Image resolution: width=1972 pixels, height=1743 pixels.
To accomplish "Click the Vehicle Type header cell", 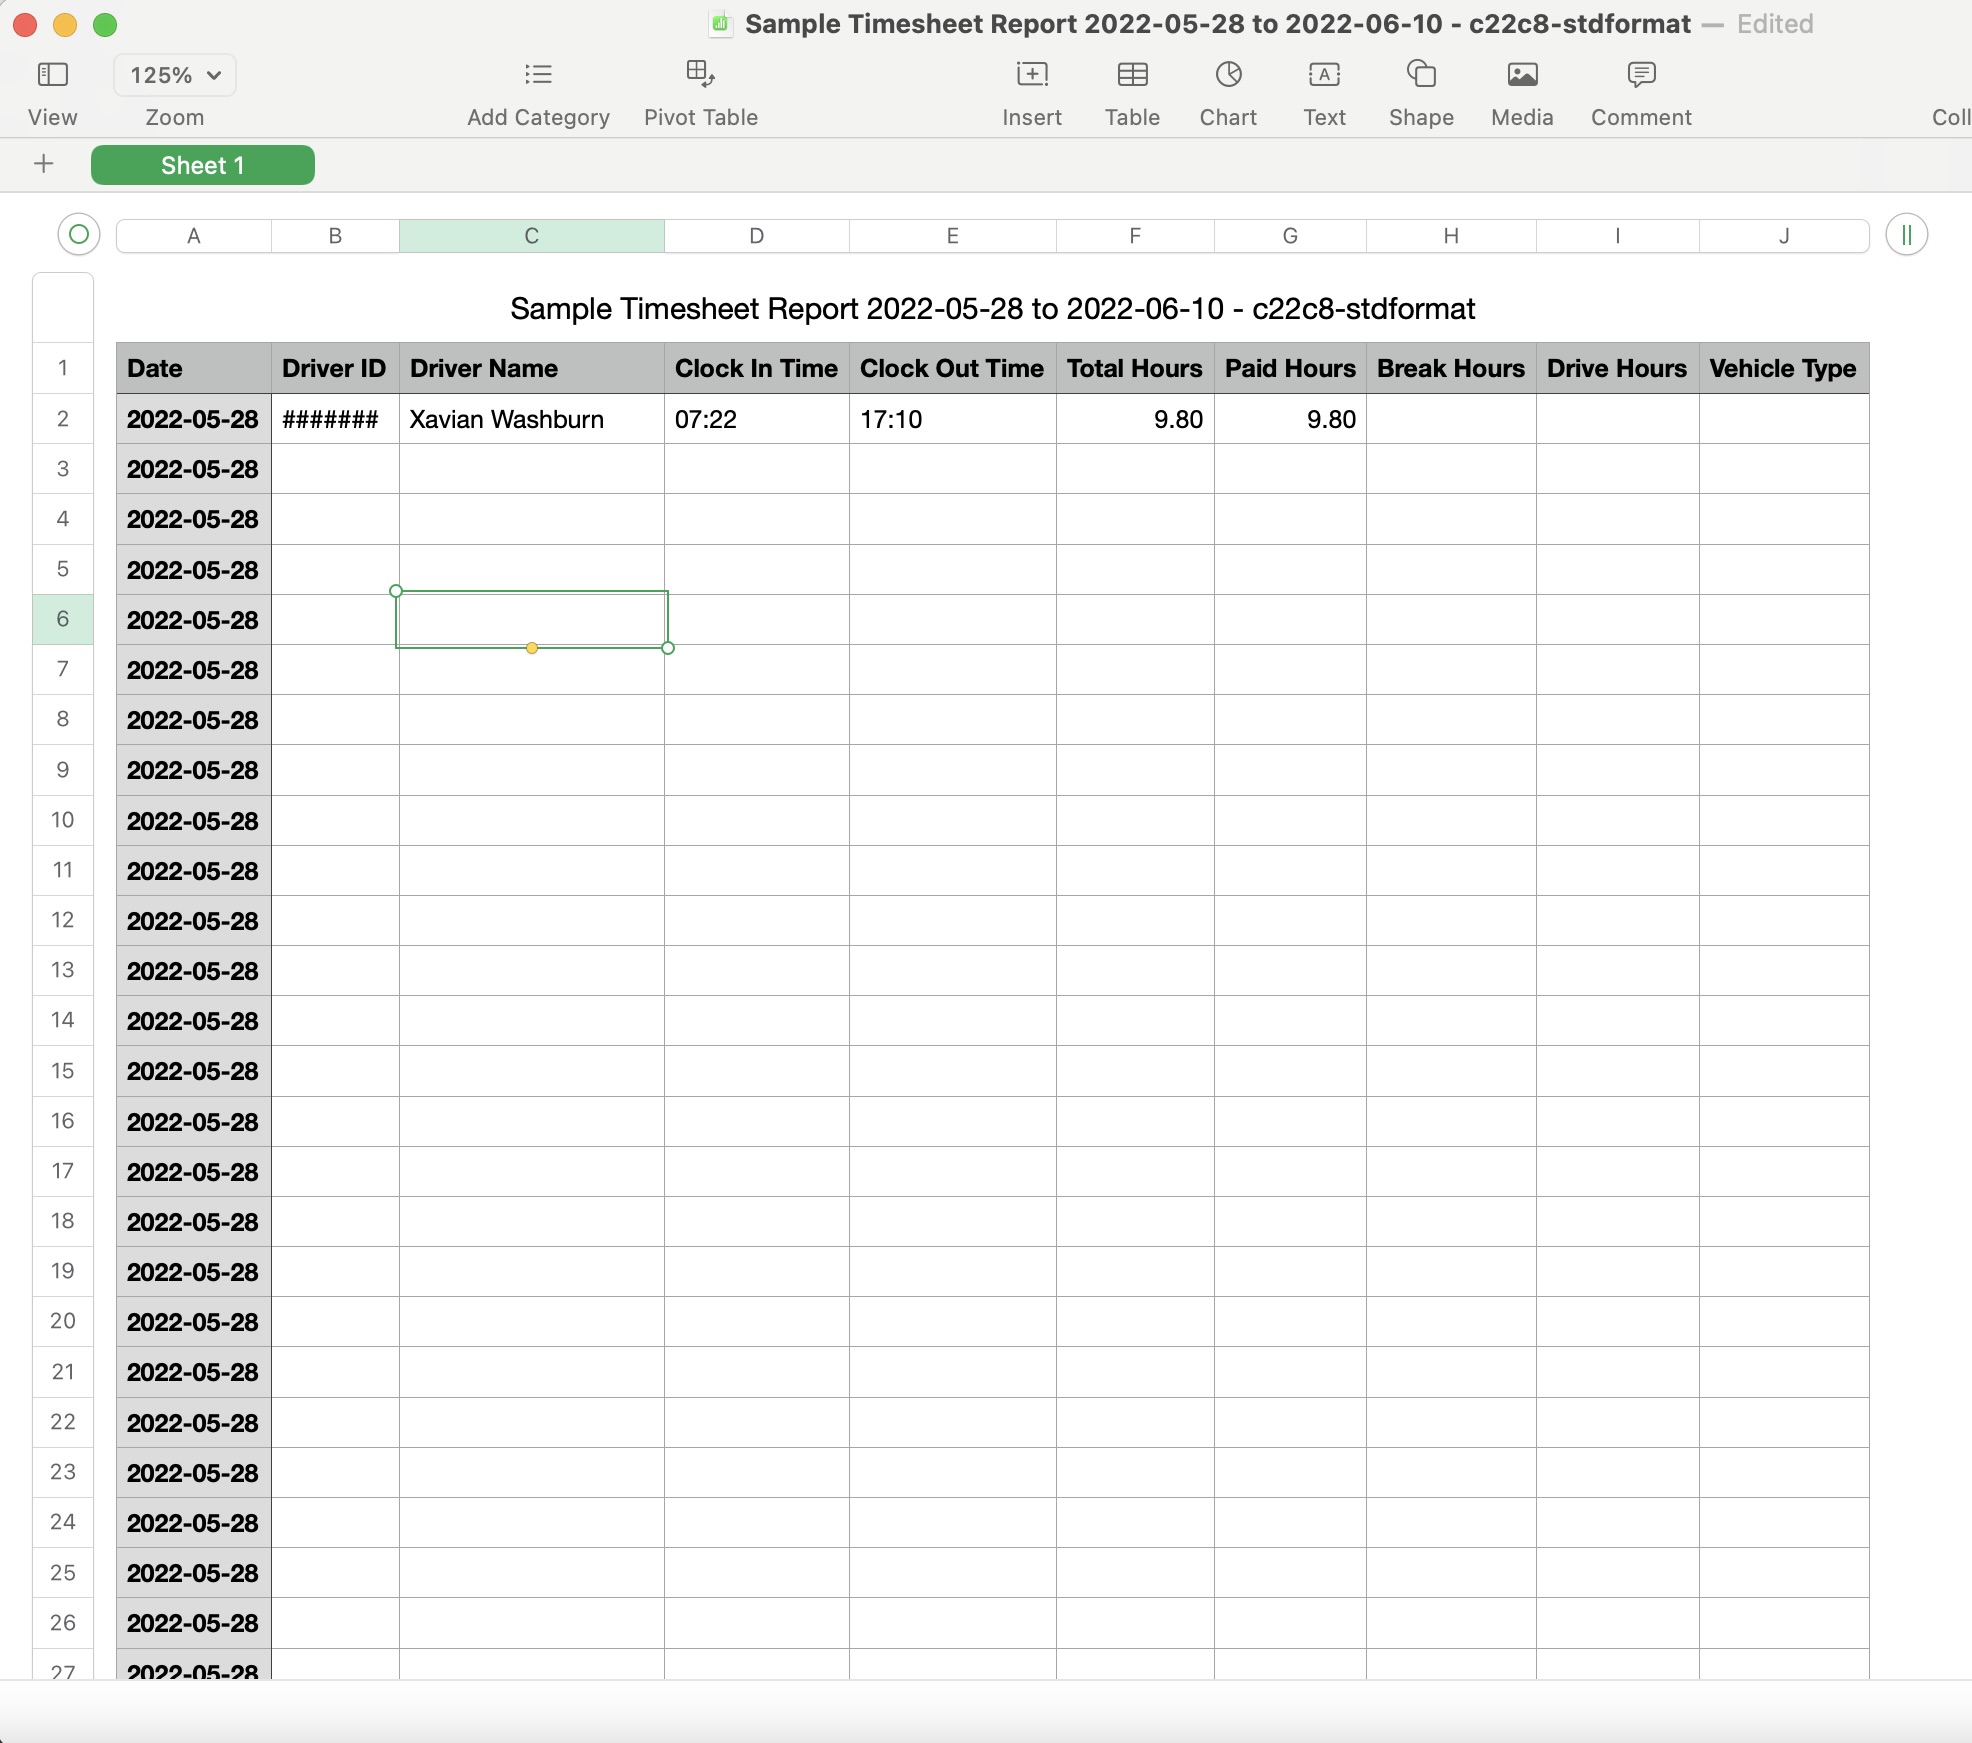I will (x=1783, y=369).
